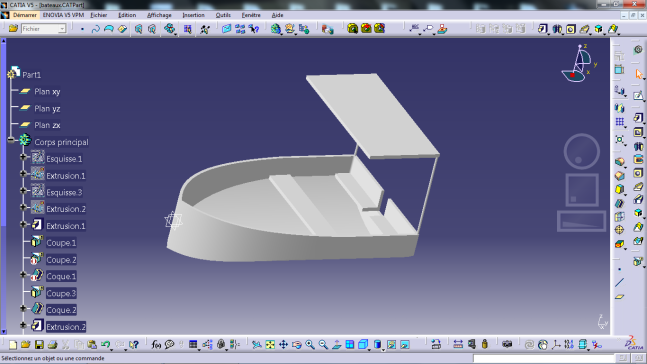
Task: Select the Normal View icon
Action: tap(336, 345)
